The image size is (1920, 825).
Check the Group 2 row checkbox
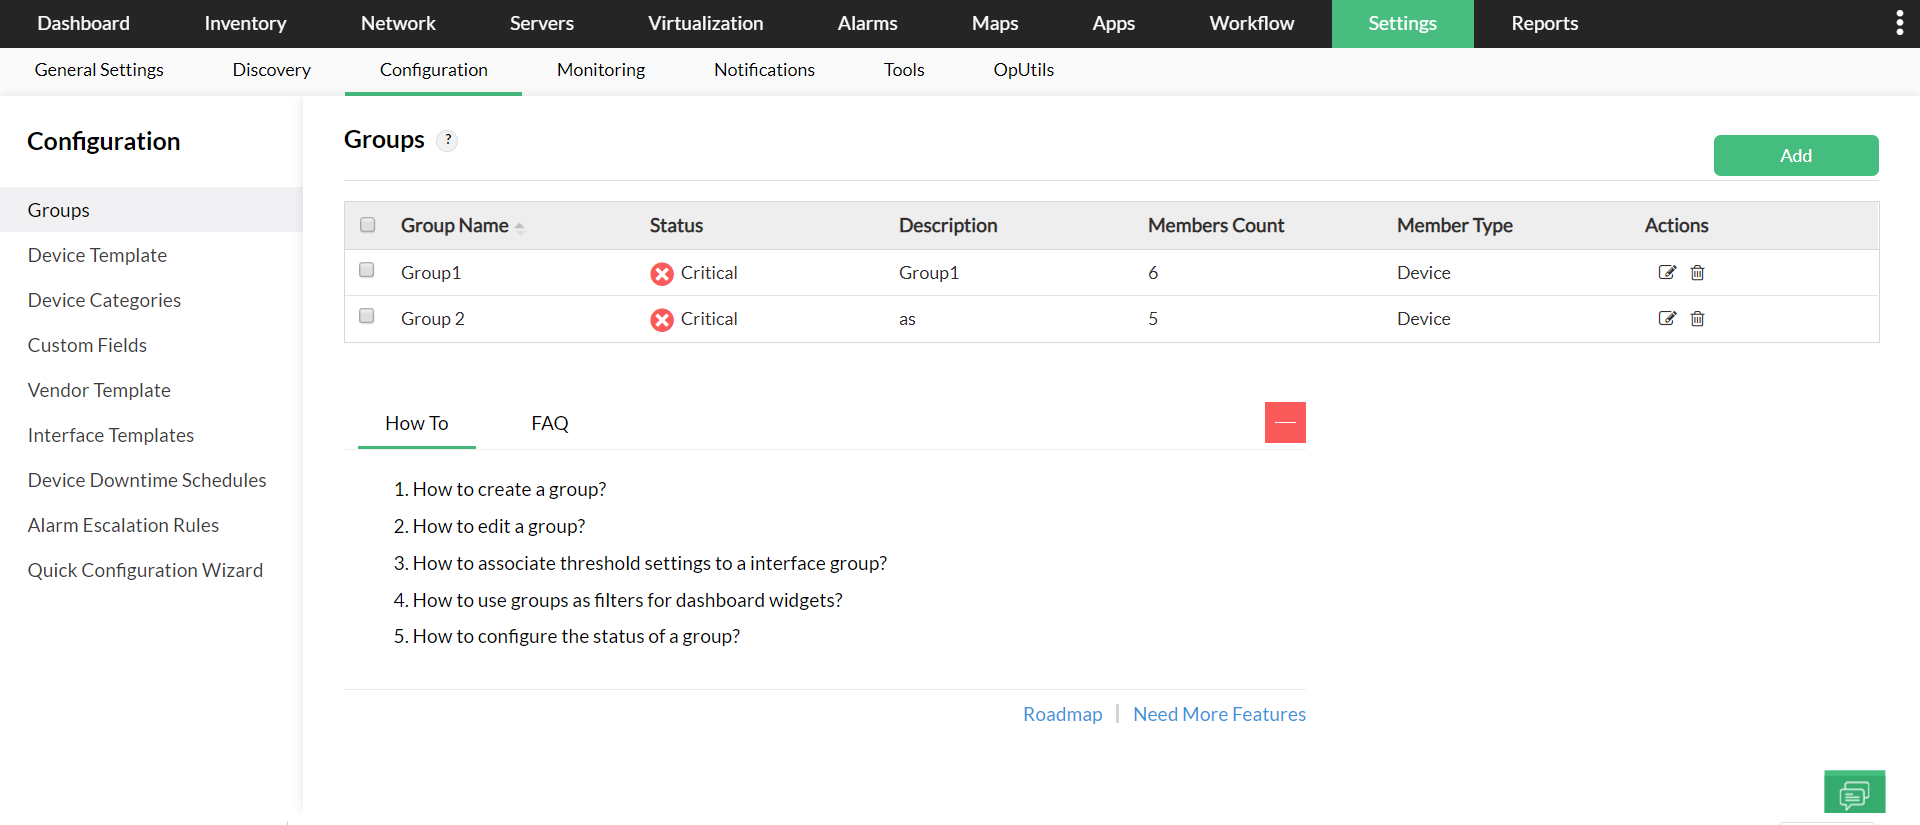pyautogui.click(x=367, y=316)
